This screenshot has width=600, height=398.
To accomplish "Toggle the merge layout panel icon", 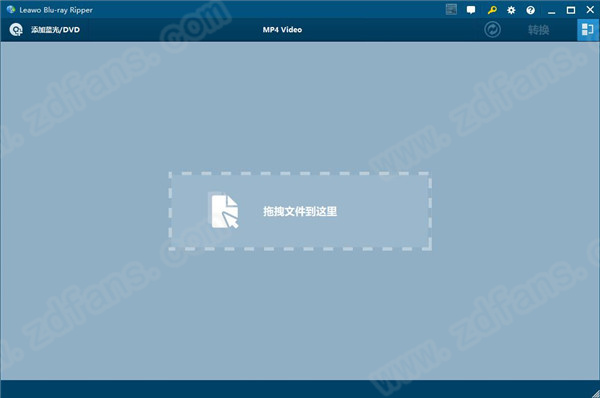I will point(587,29).
